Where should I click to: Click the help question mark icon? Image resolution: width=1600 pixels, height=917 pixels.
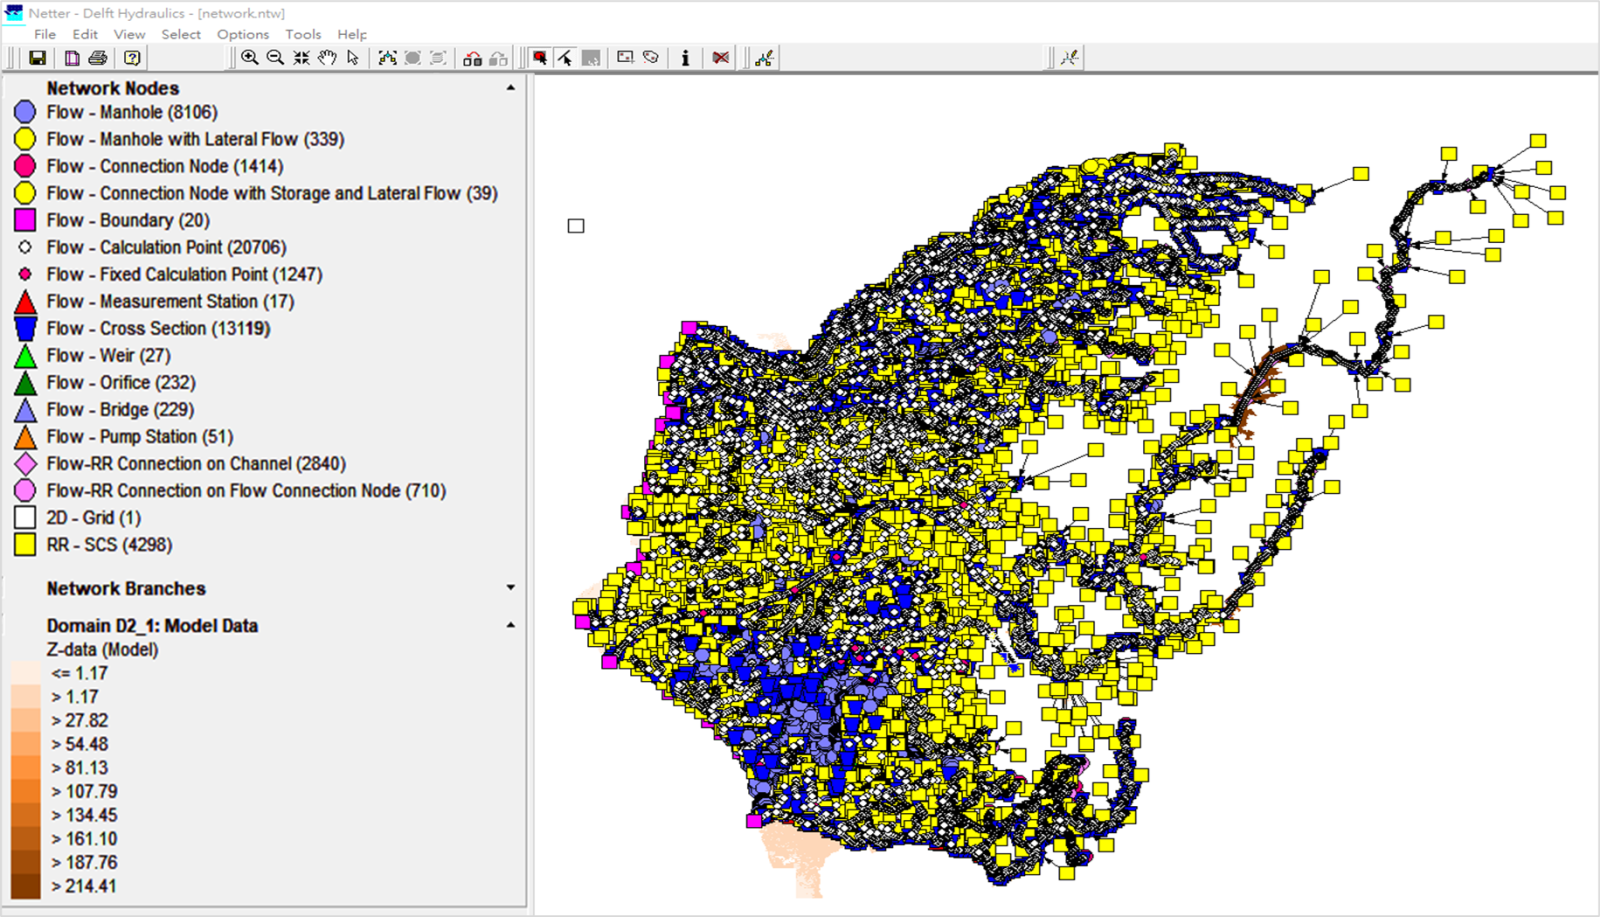coord(132,58)
